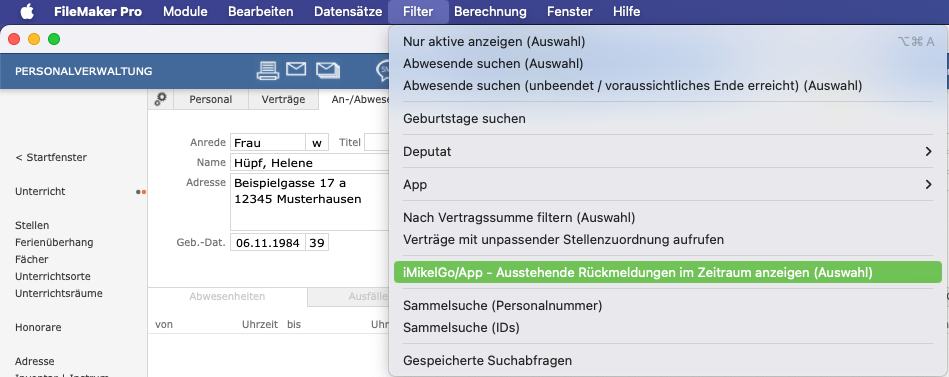Click the age field showing 39
949x377 pixels.
(317, 243)
